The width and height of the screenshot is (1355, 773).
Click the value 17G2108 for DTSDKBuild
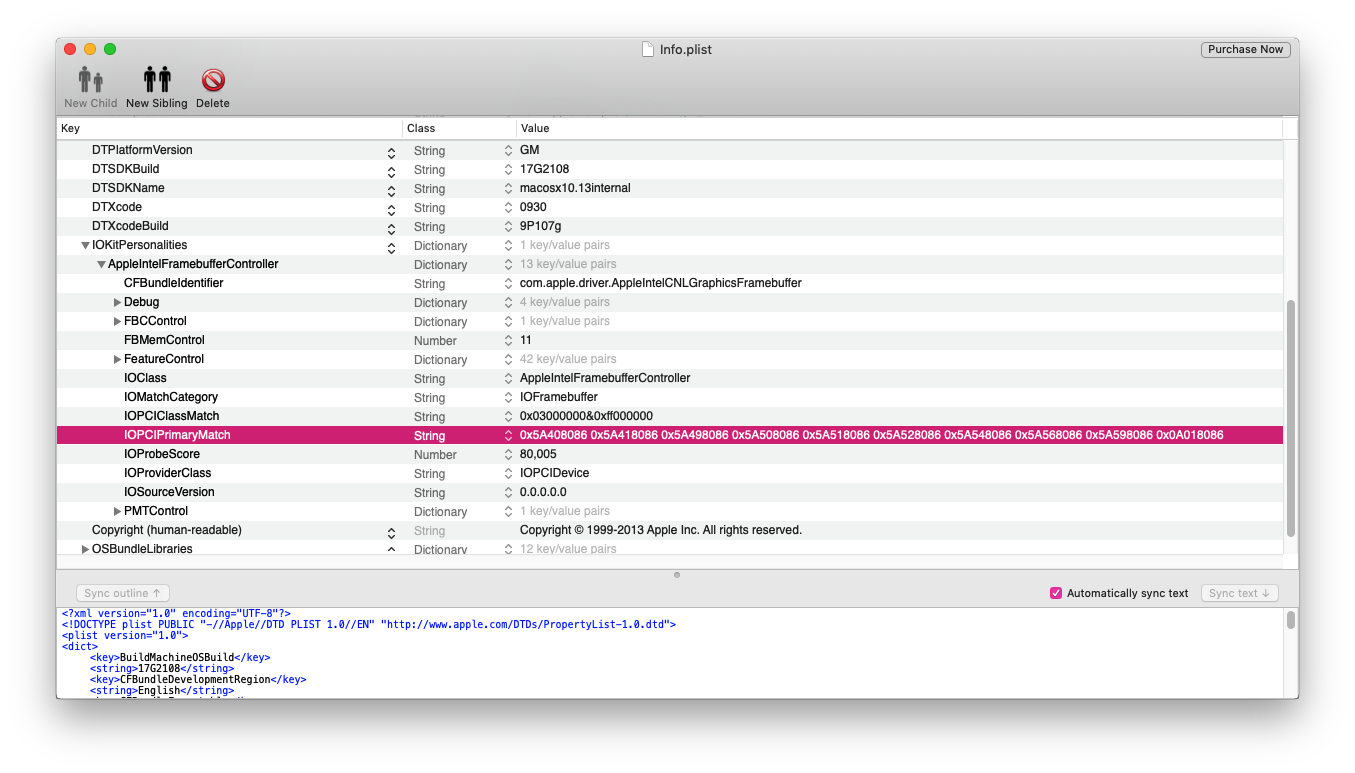544,169
